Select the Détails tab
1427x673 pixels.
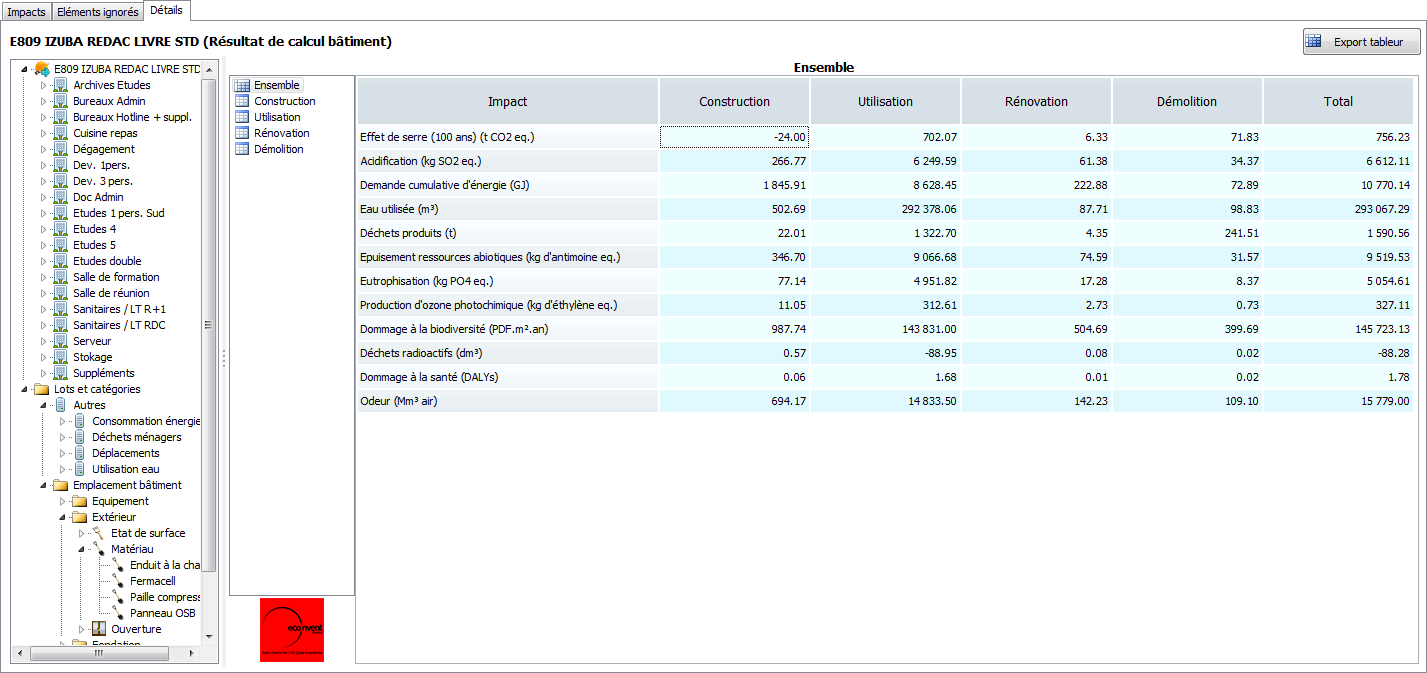point(167,10)
